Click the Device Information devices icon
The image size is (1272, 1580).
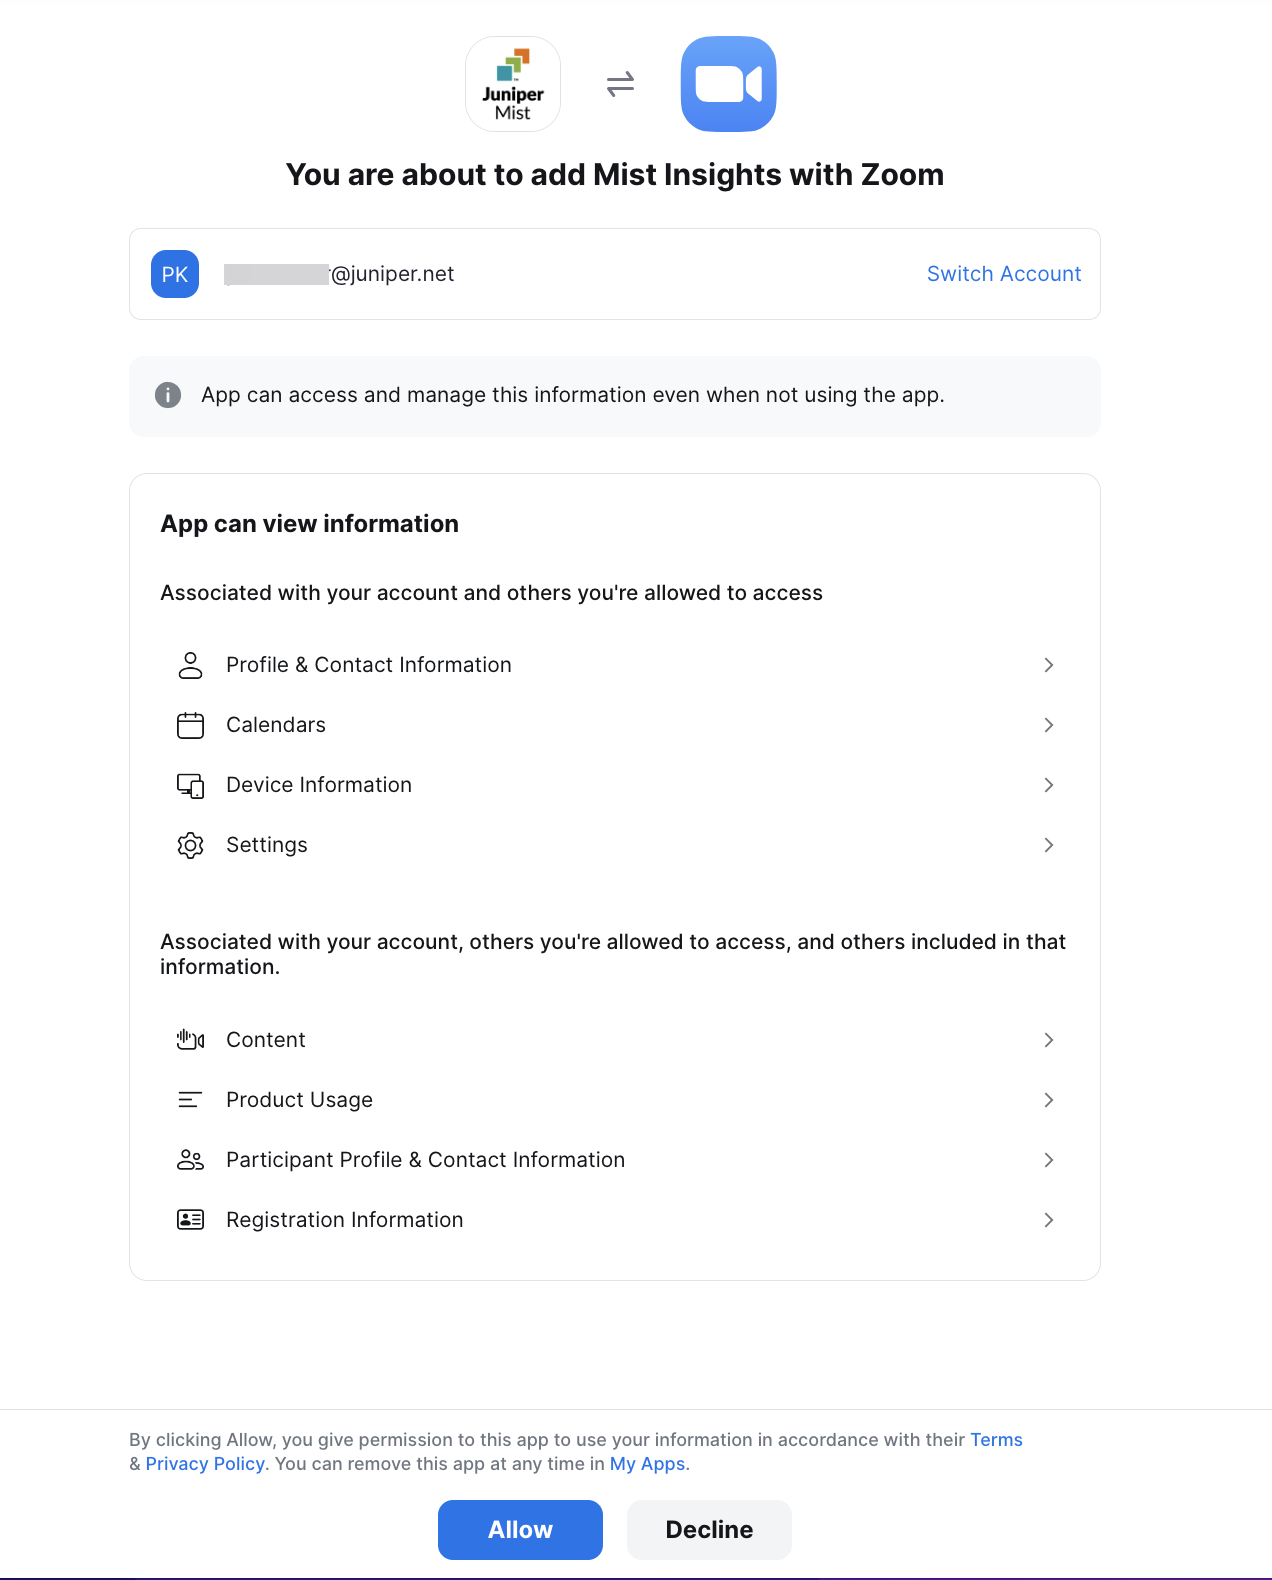pos(190,785)
